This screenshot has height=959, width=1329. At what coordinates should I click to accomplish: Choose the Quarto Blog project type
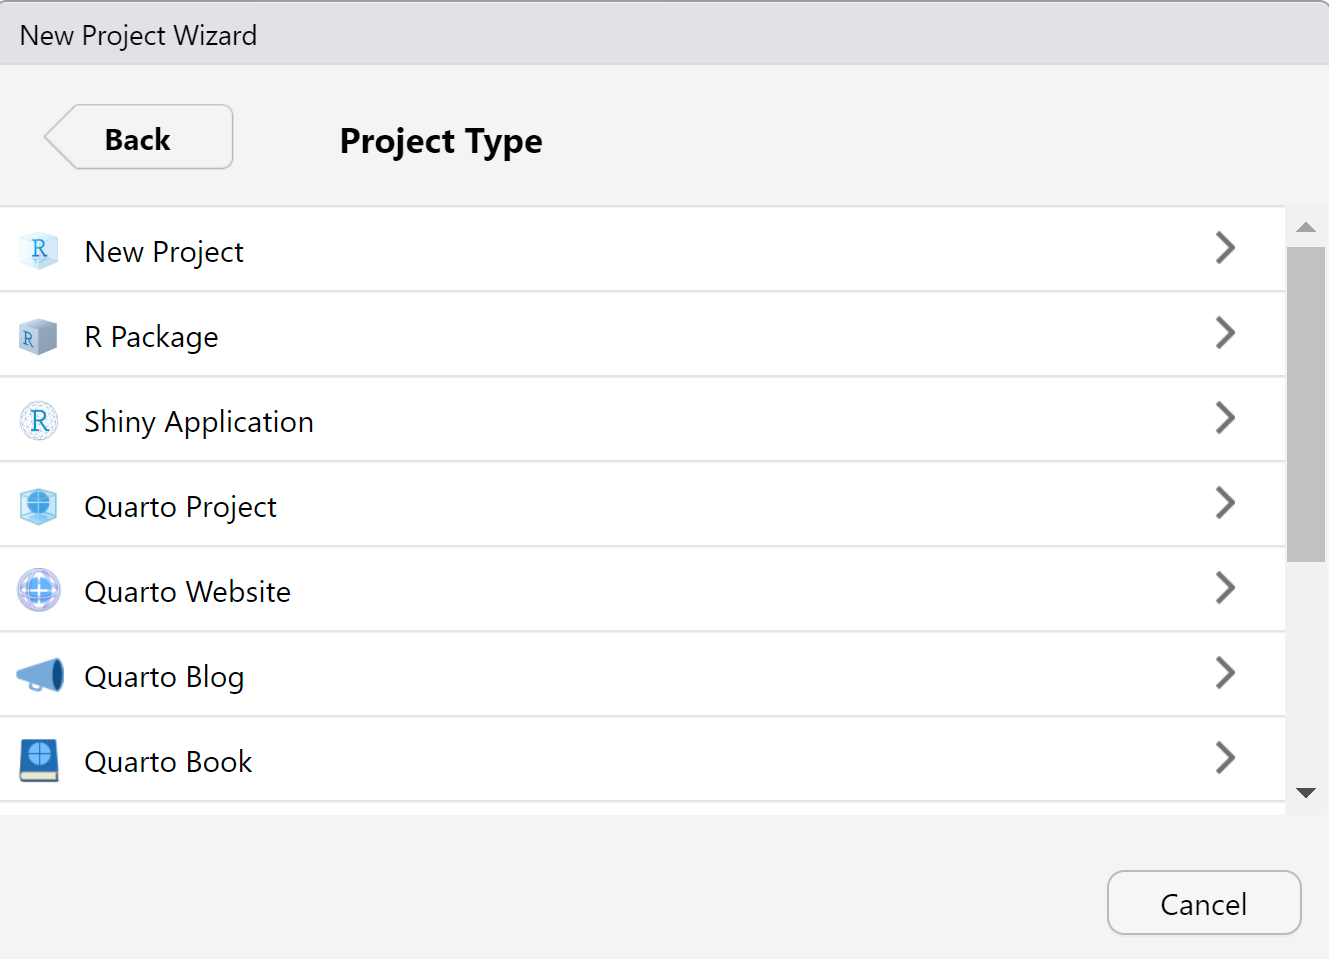(x=165, y=677)
